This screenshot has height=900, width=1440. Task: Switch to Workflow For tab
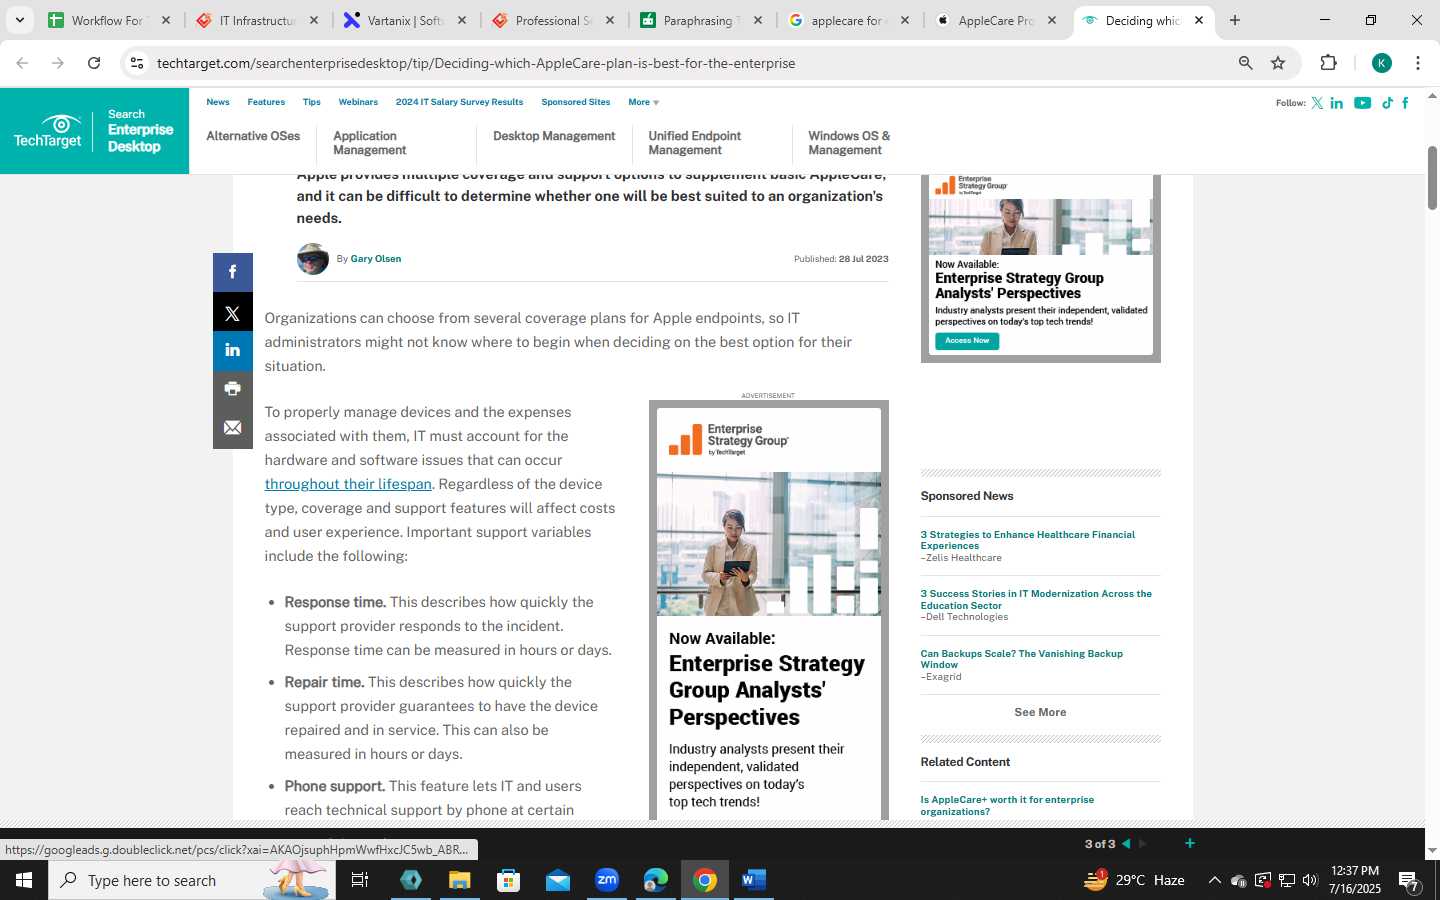tap(110, 20)
